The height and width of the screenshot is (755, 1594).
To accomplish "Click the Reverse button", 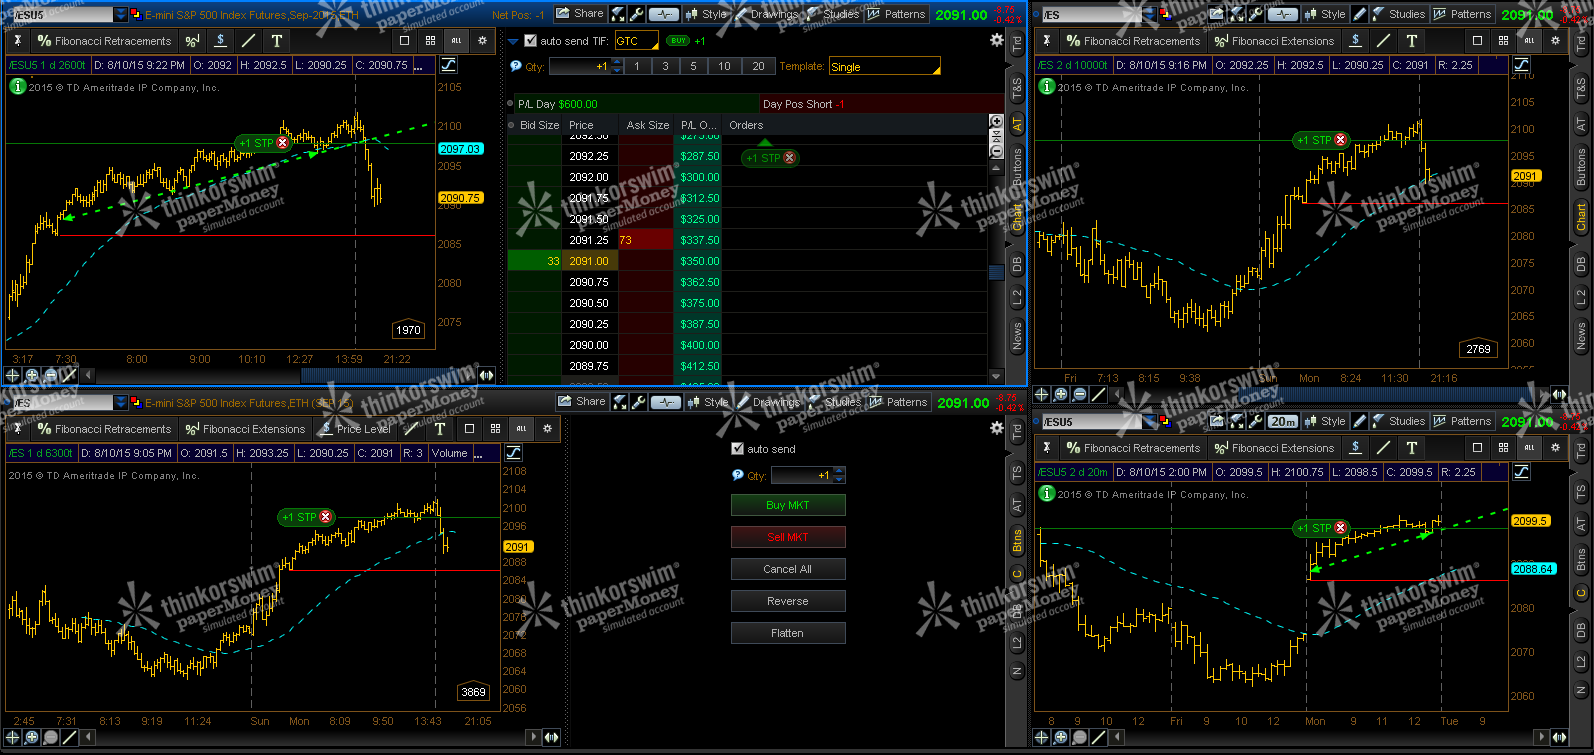I will click(788, 601).
